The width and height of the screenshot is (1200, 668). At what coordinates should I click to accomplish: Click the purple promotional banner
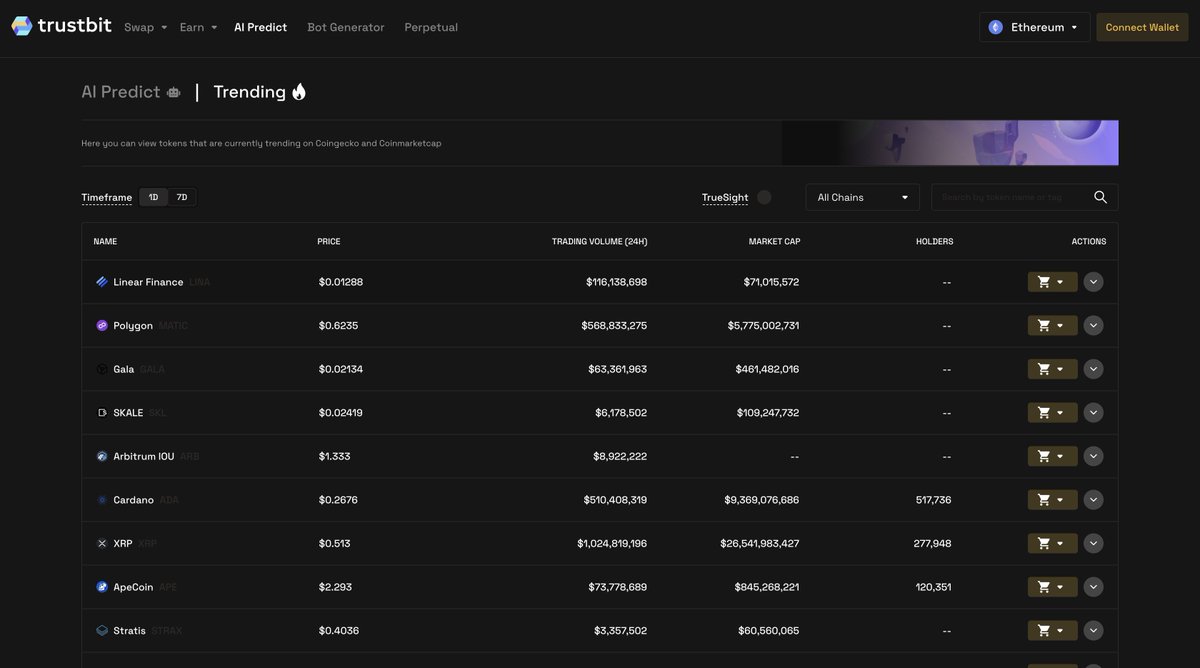950,143
